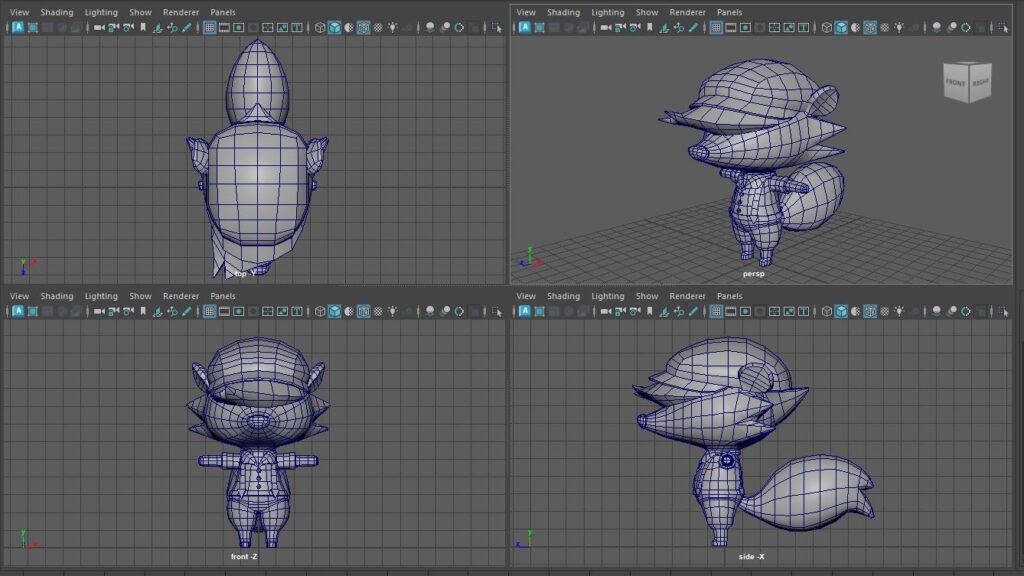Viewport: 1024px width, 576px height.
Task: Click the Image Plane icon in the top panel
Action: point(157,27)
